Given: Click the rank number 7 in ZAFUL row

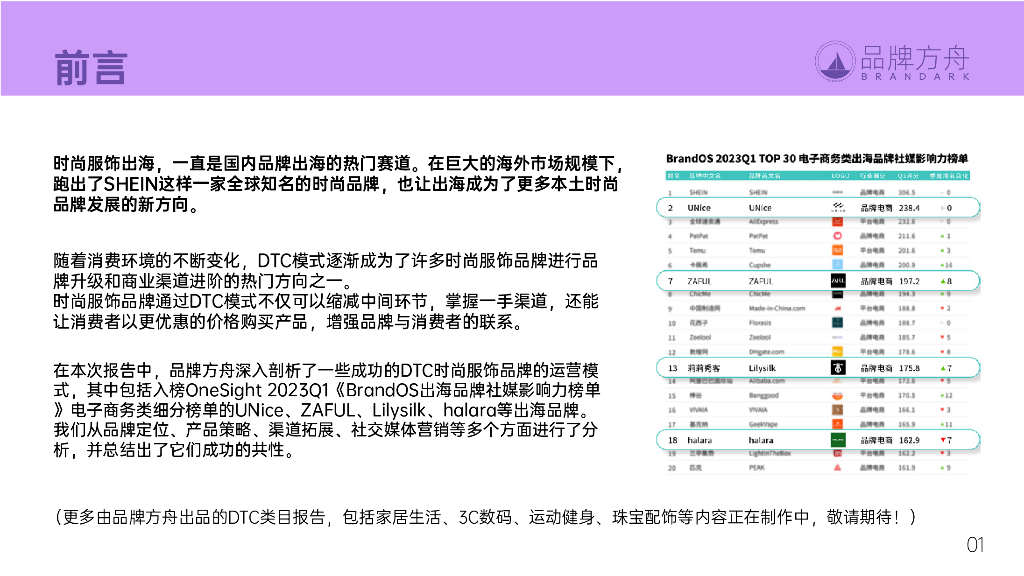Looking at the screenshot, I should tap(670, 281).
